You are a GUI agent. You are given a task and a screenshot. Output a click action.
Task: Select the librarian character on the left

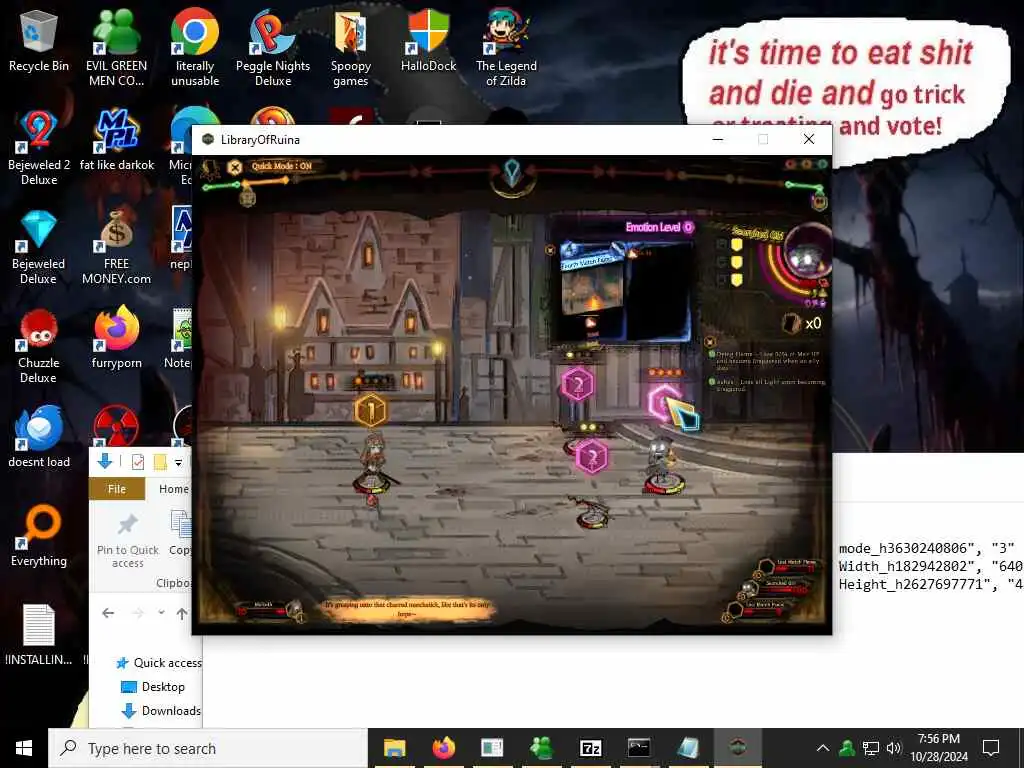[374, 466]
